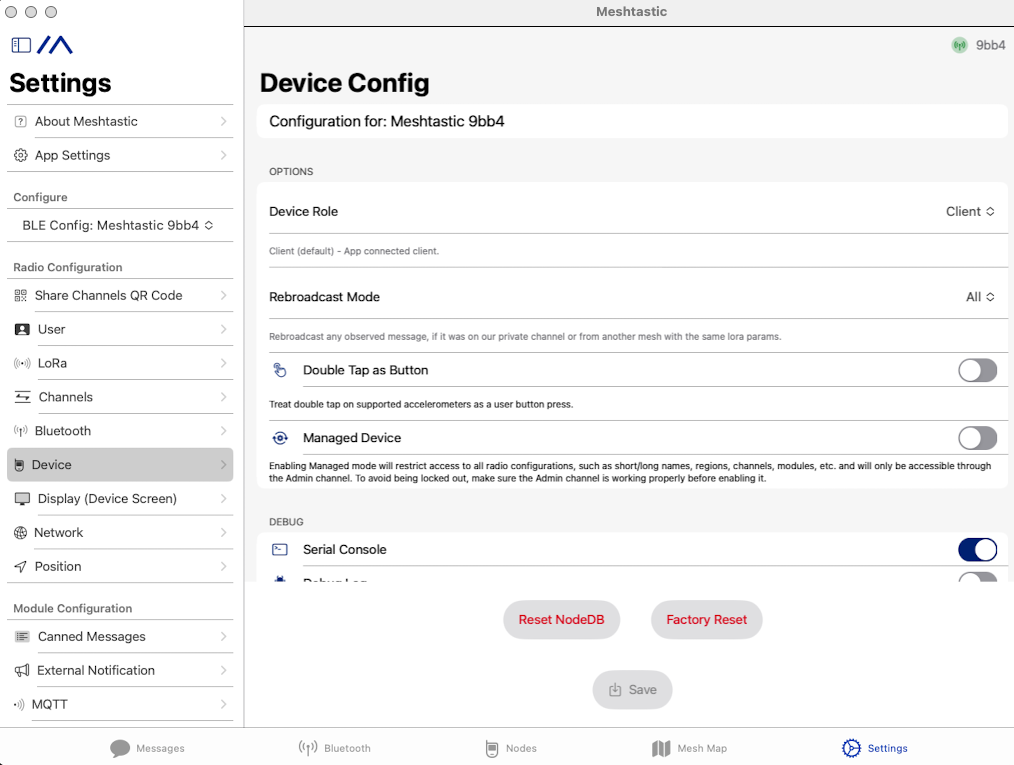Viewport: 1014px width, 765px height.
Task: Expand the LoRa row chevron
Action: tap(223, 363)
